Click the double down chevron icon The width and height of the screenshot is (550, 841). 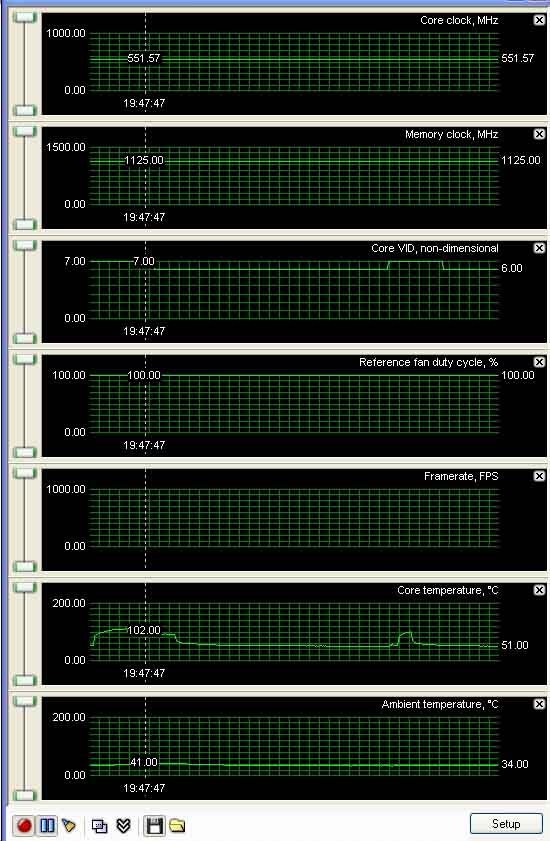123,825
